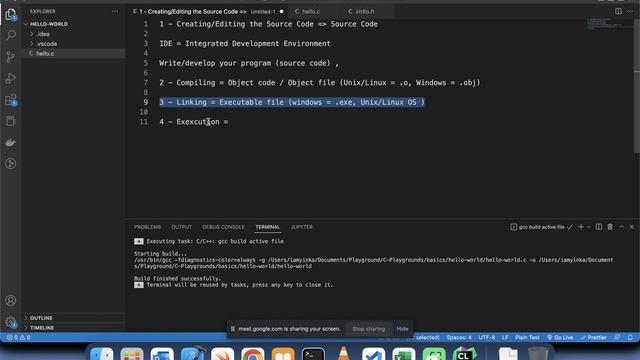
Task: Open Terminal app from the Dock
Action: [313, 354]
